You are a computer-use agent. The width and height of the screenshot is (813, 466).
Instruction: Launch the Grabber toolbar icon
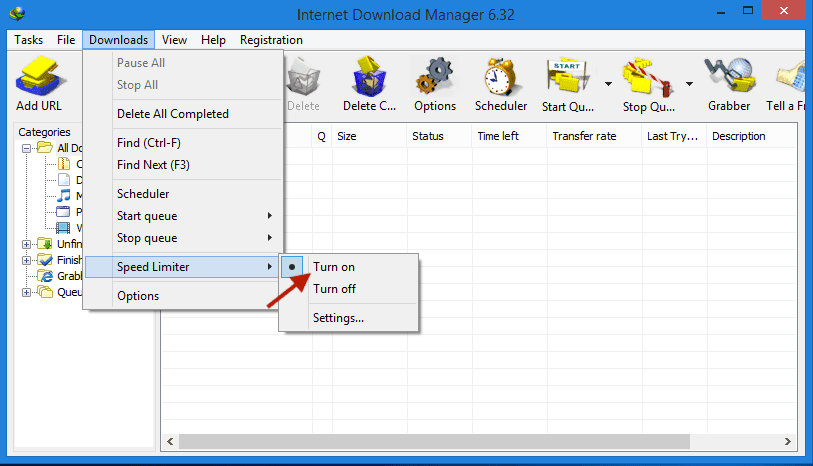coord(730,77)
